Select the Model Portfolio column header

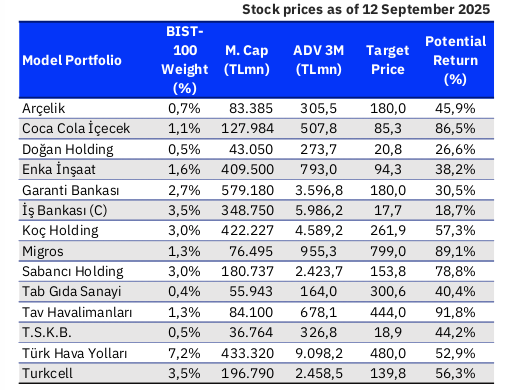tap(72, 60)
